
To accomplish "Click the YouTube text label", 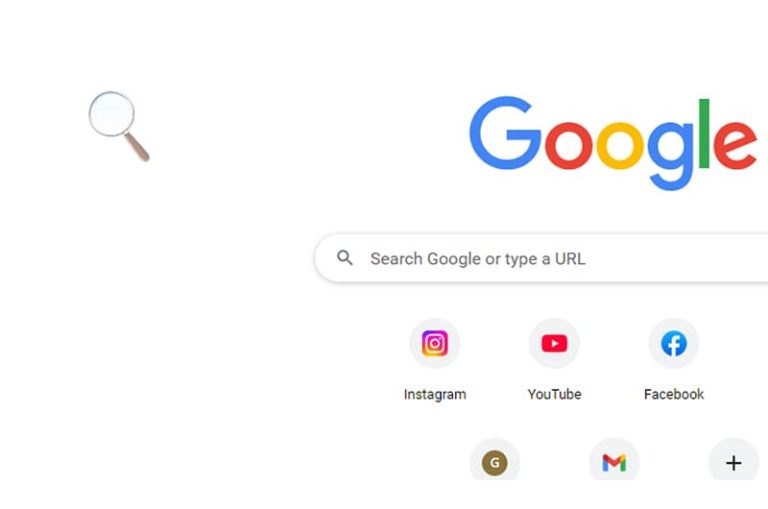I will click(554, 394).
